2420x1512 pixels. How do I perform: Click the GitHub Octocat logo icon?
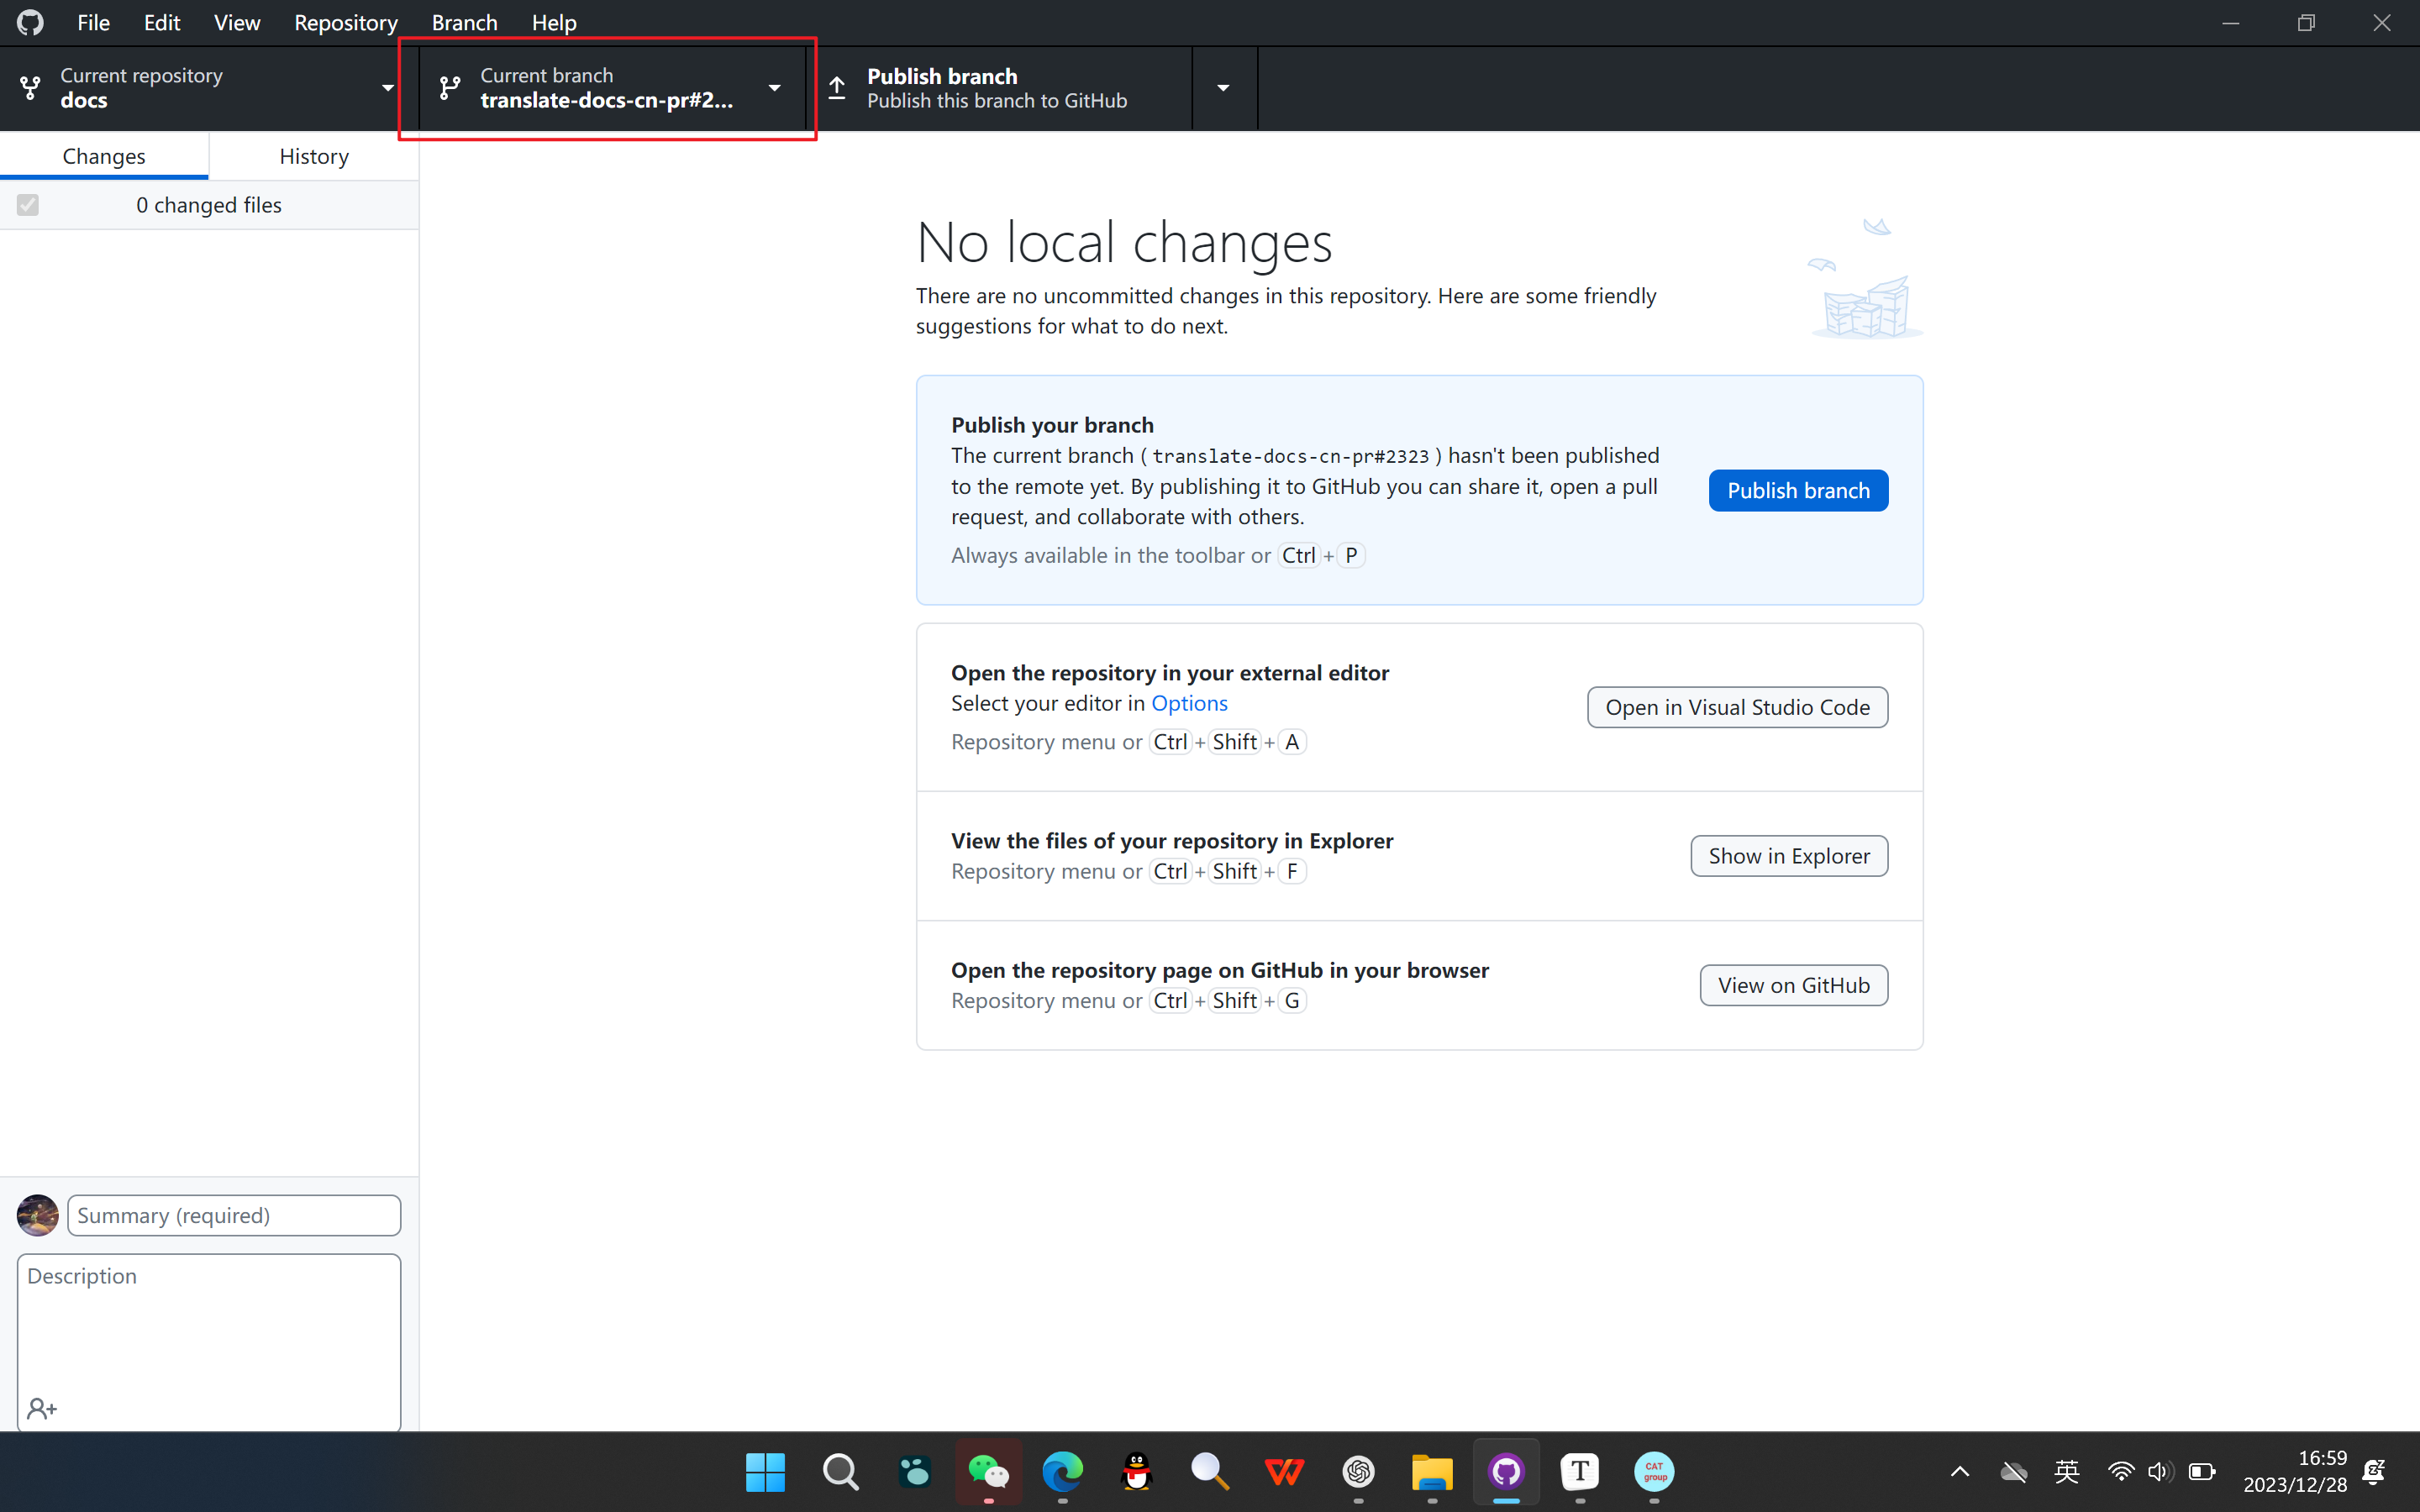pos(30,22)
